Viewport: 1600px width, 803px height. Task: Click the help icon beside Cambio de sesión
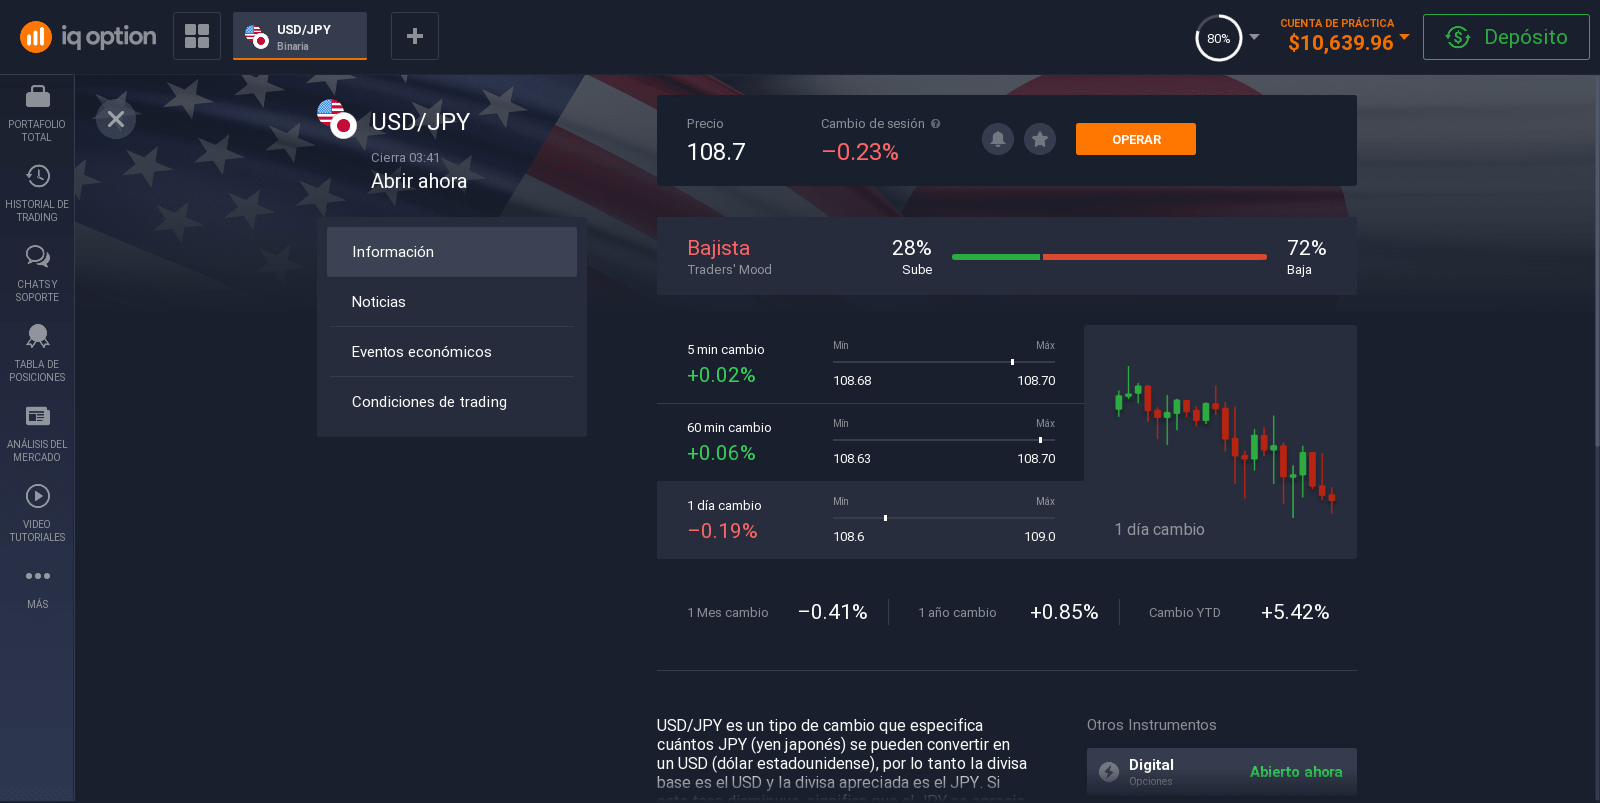pyautogui.click(x=936, y=124)
